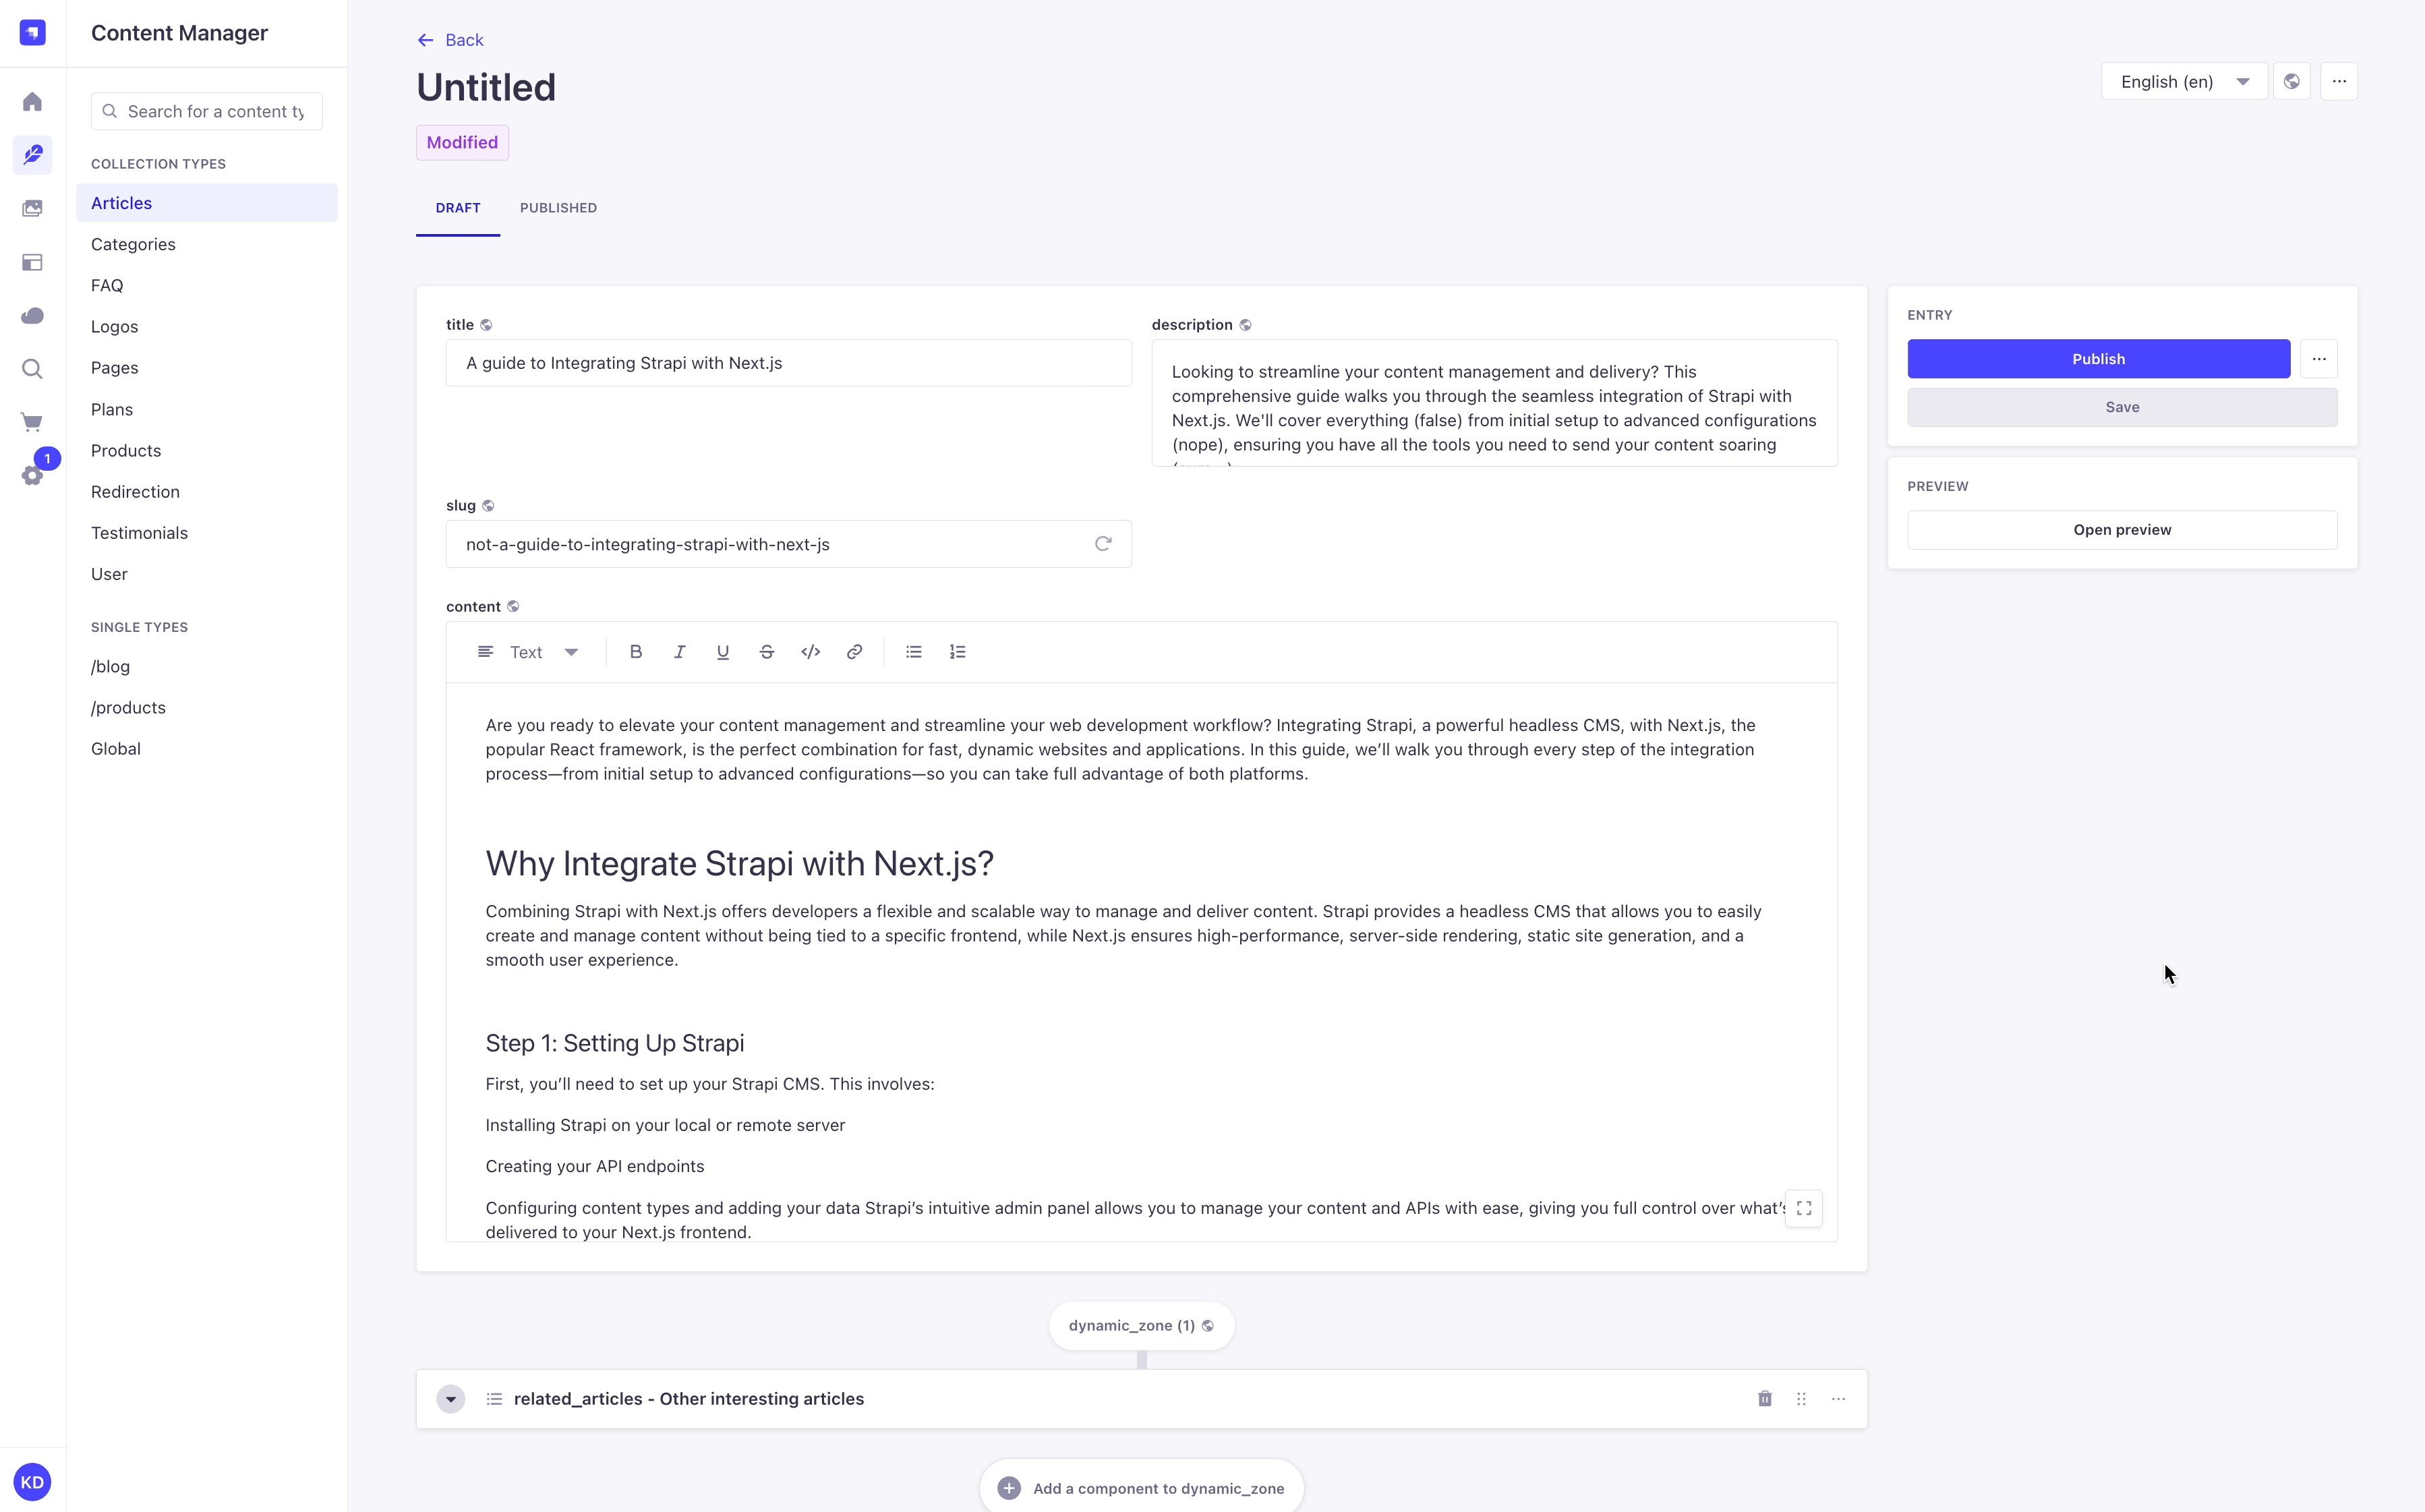Toggle bold formatting in the content editor
This screenshot has height=1512, width=2425.
[x=636, y=651]
